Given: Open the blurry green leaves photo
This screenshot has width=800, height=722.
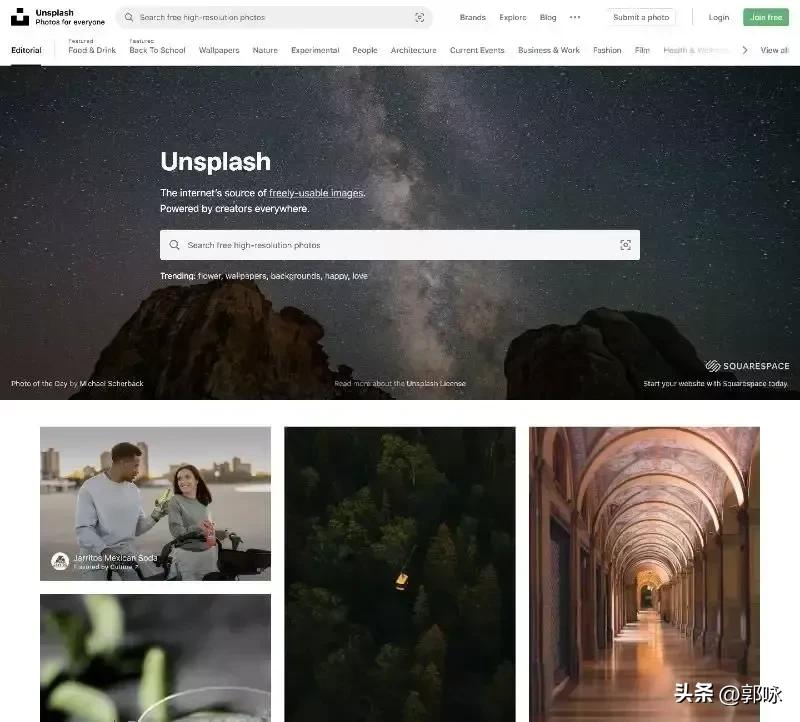Looking at the screenshot, I should pos(156,658).
